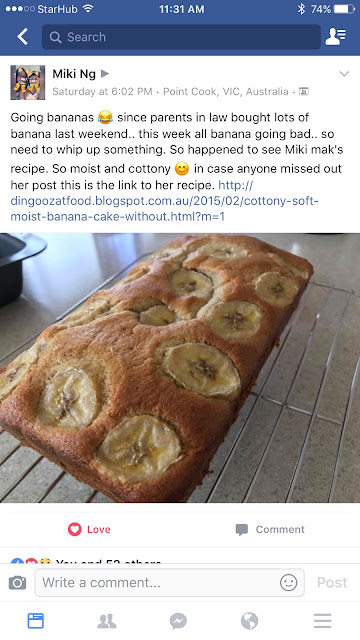Viewport: 360px width, 640px height.
Task: Focus the Write a comment field
Action: click(x=169, y=582)
